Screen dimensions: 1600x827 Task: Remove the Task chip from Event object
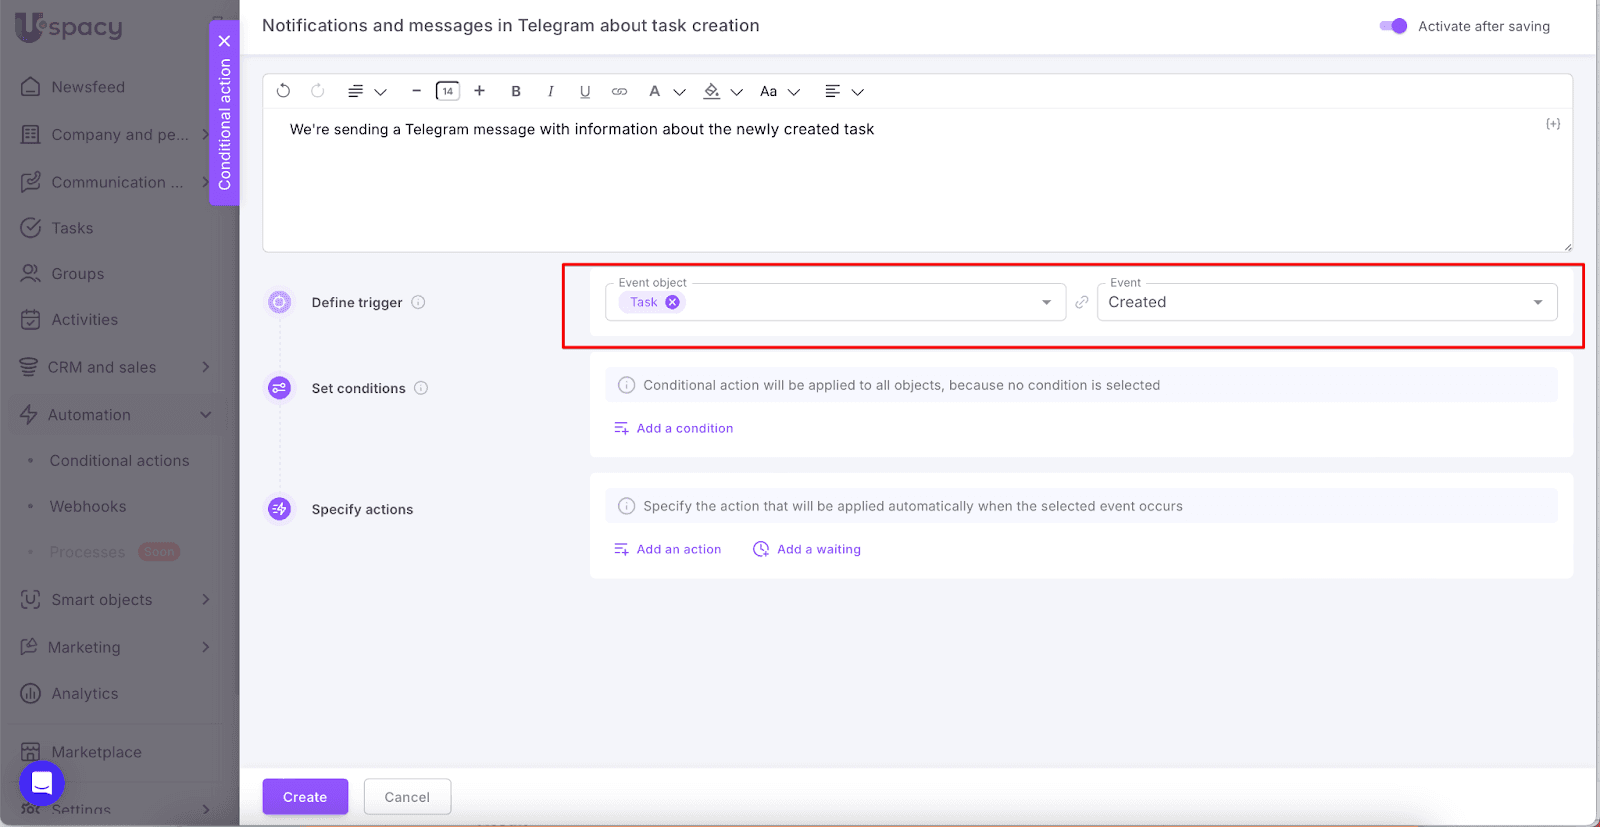tap(673, 302)
